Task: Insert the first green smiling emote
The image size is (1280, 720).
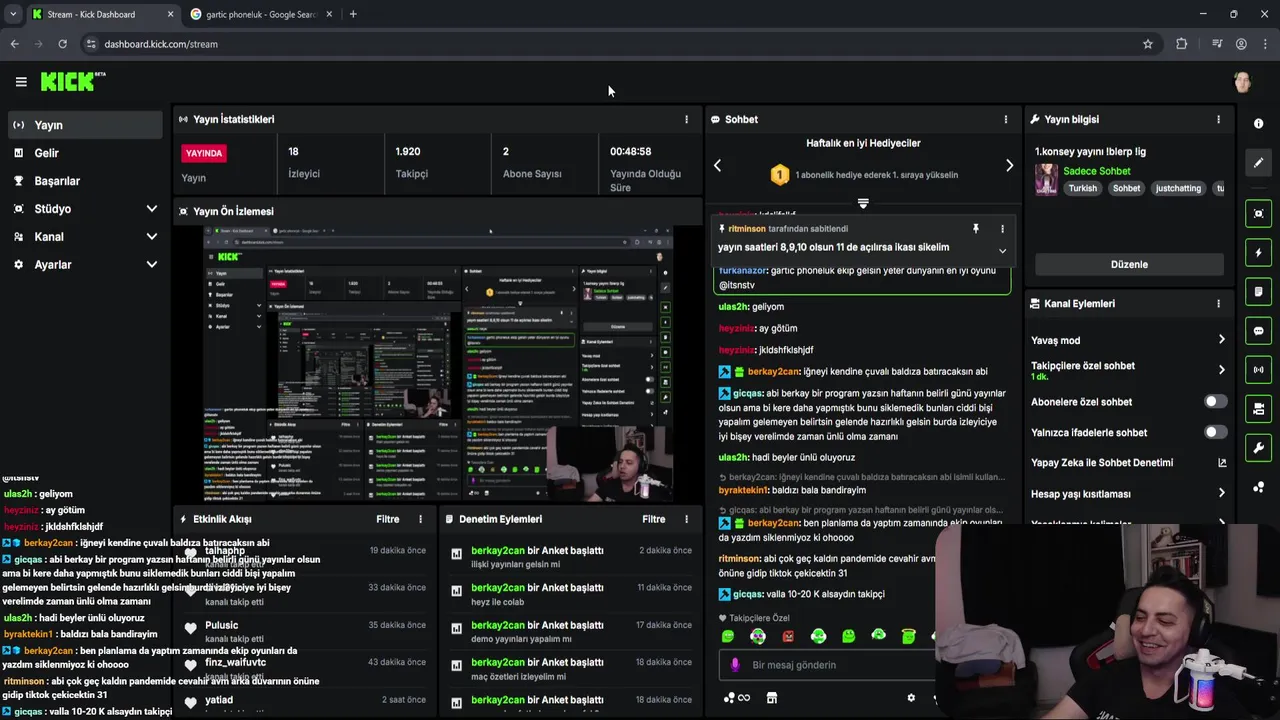Action: 728,636
